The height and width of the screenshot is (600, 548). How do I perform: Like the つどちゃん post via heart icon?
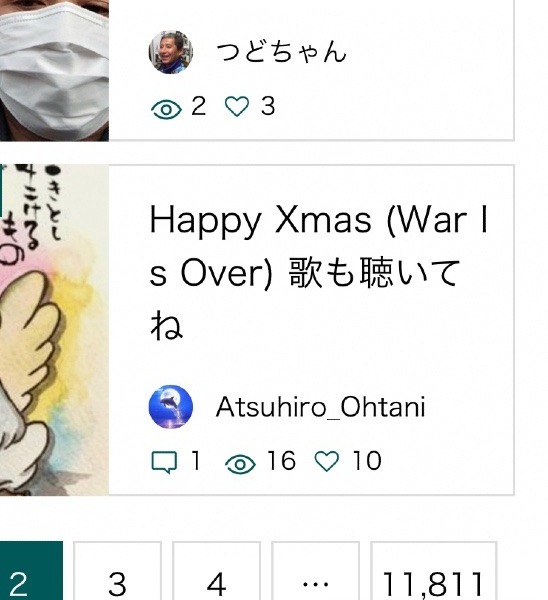pos(237,106)
